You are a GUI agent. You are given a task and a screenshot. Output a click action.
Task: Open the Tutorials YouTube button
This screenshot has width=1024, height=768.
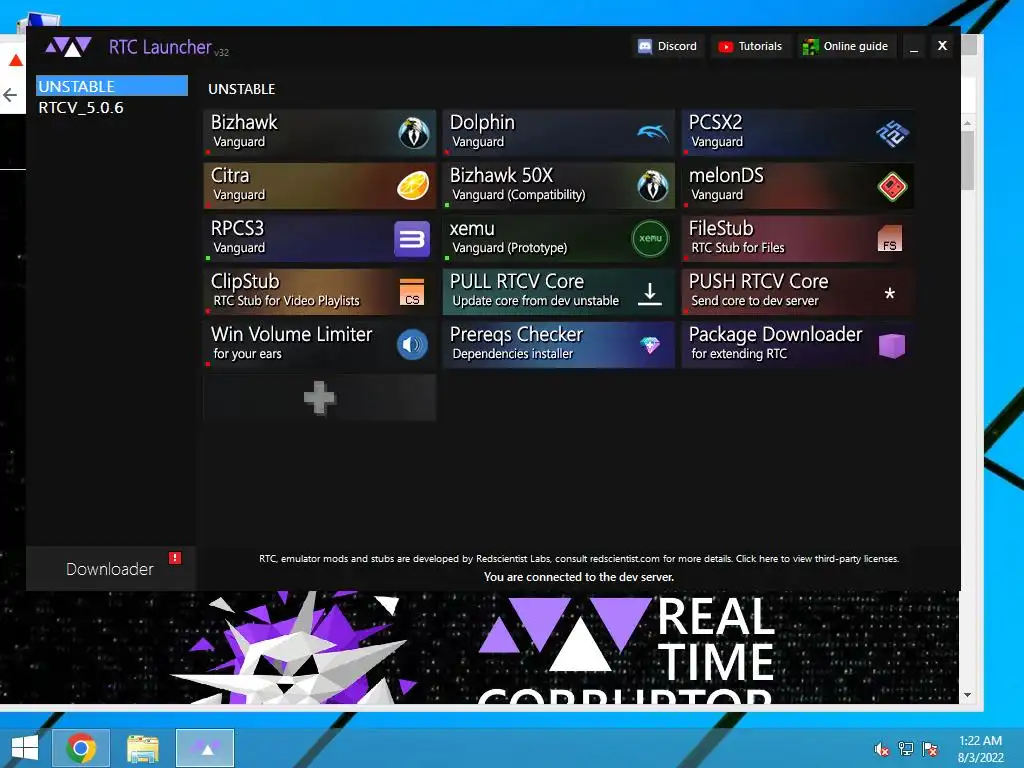pos(750,46)
